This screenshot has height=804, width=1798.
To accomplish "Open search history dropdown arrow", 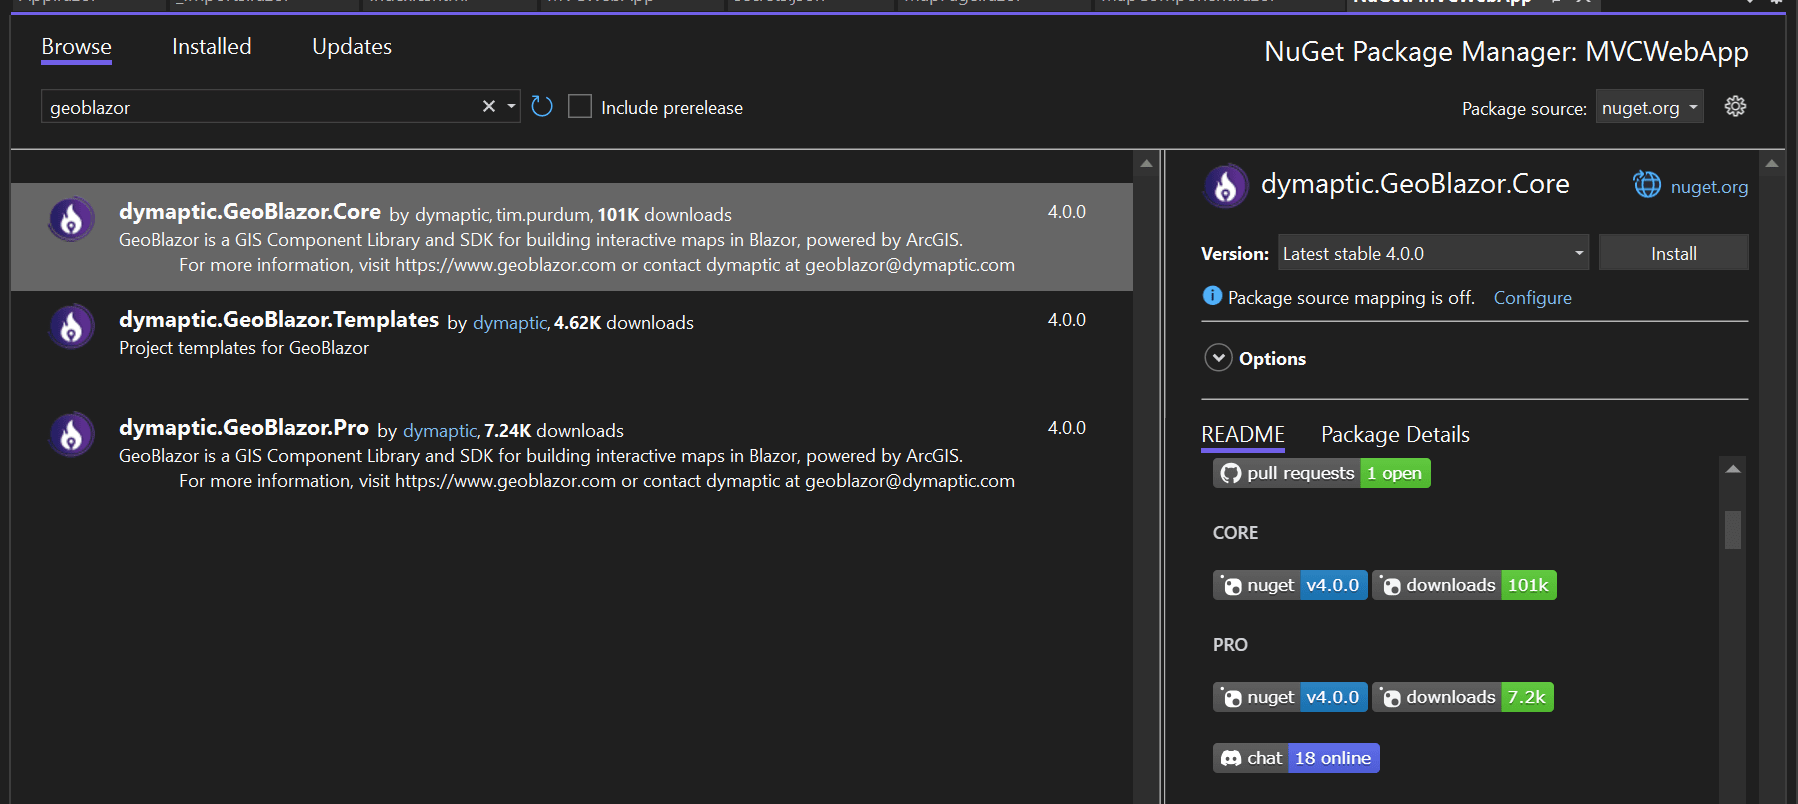I will click(x=511, y=106).
